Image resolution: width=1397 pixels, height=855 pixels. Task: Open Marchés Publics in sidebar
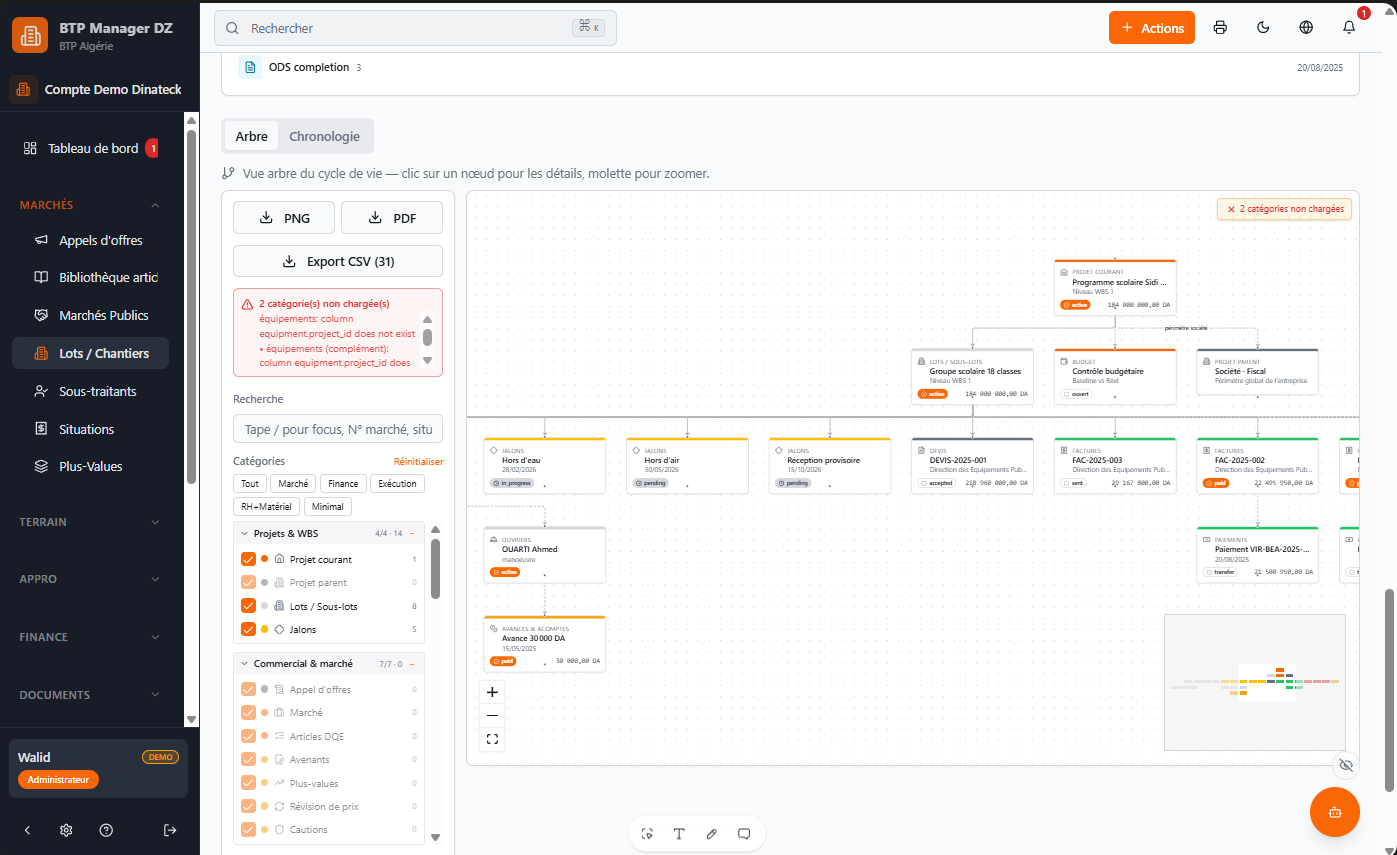tap(91, 315)
